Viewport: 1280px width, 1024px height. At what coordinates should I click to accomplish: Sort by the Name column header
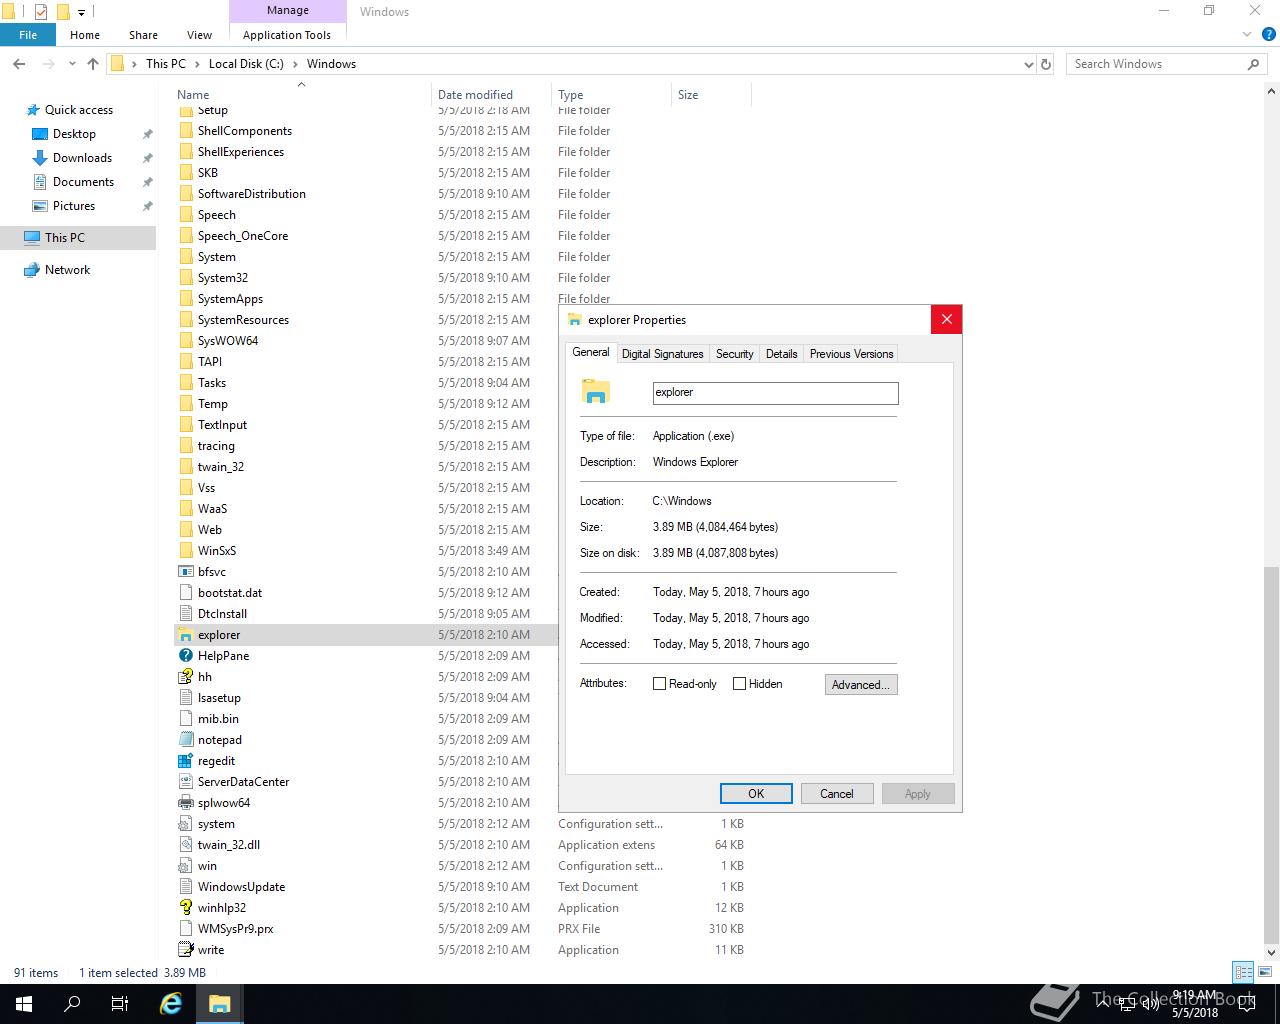tap(300, 95)
